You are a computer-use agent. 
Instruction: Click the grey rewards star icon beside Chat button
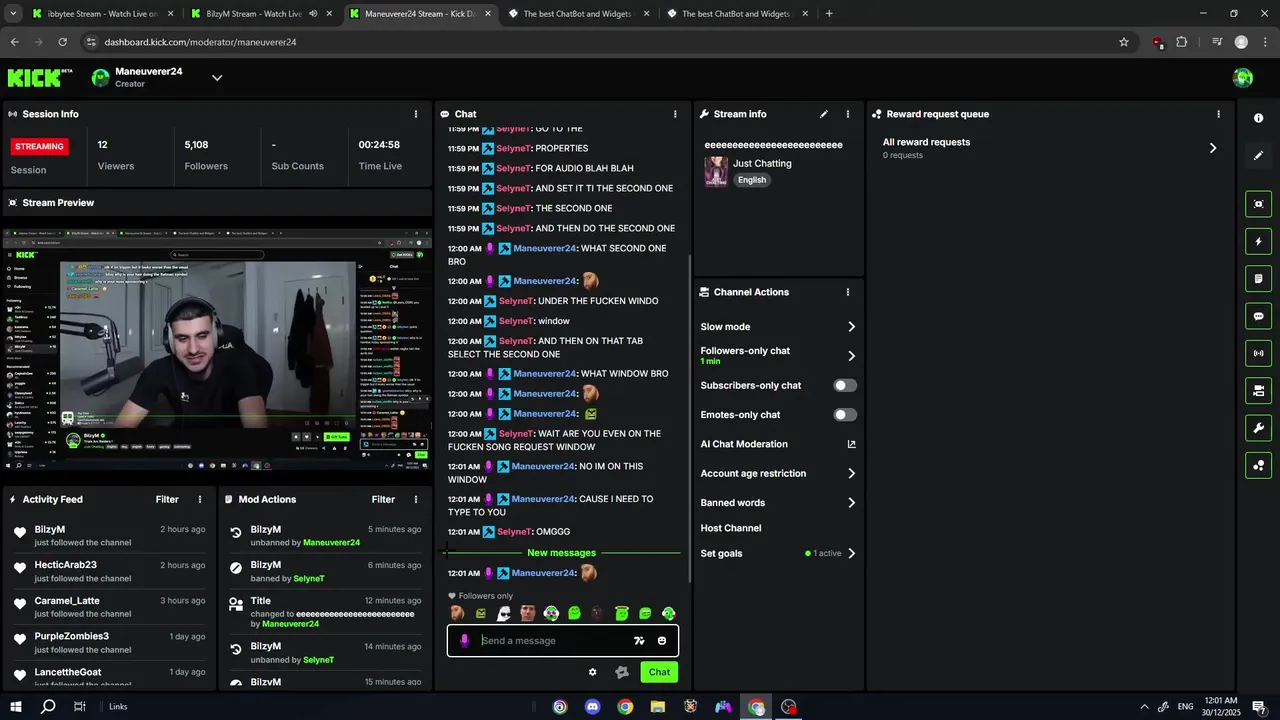[621, 672]
